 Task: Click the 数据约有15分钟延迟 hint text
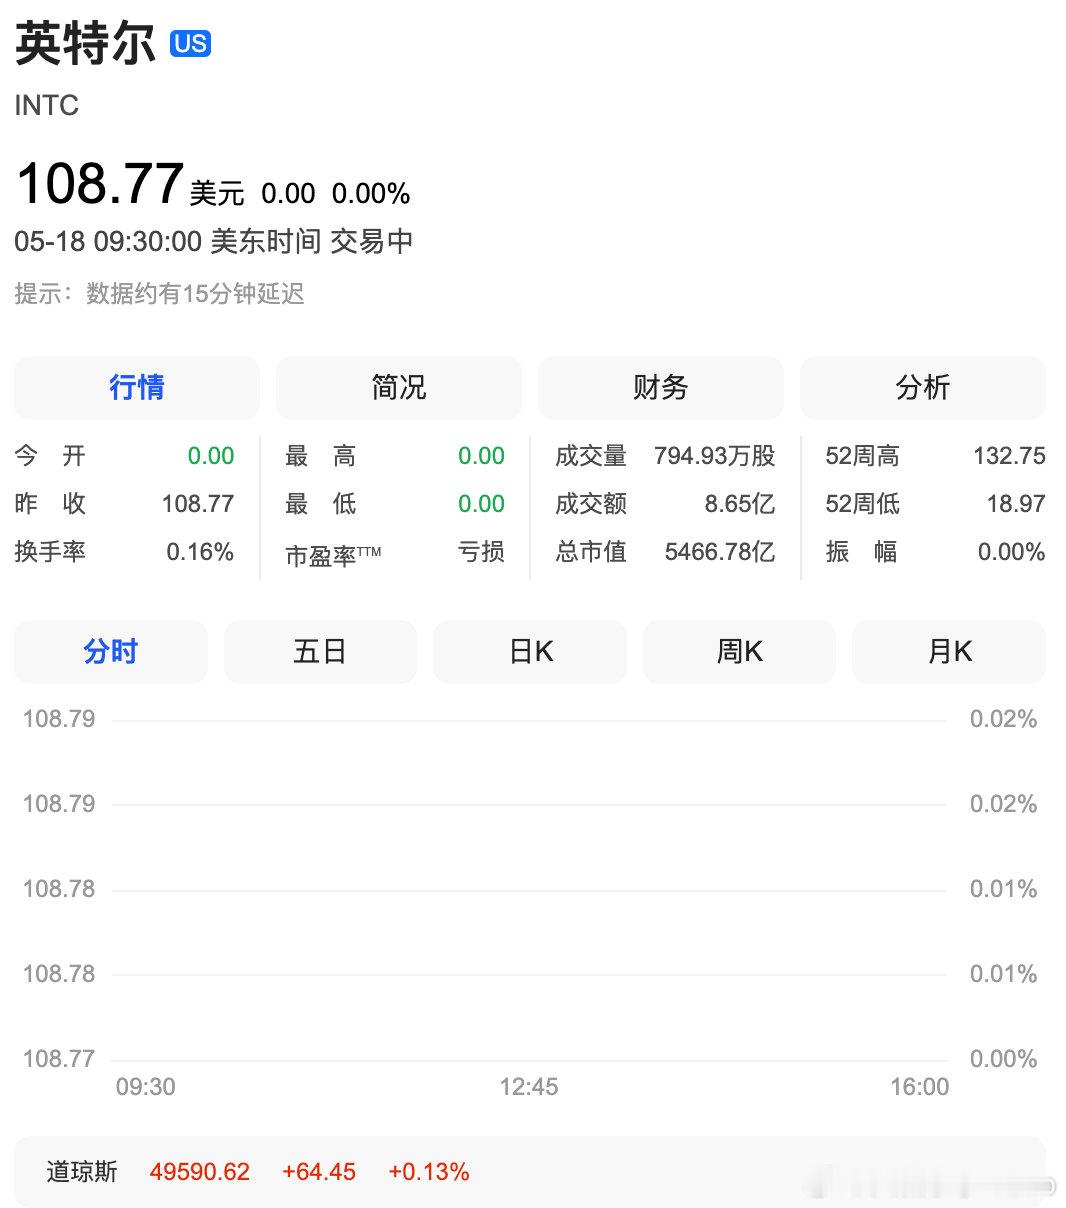tap(195, 294)
